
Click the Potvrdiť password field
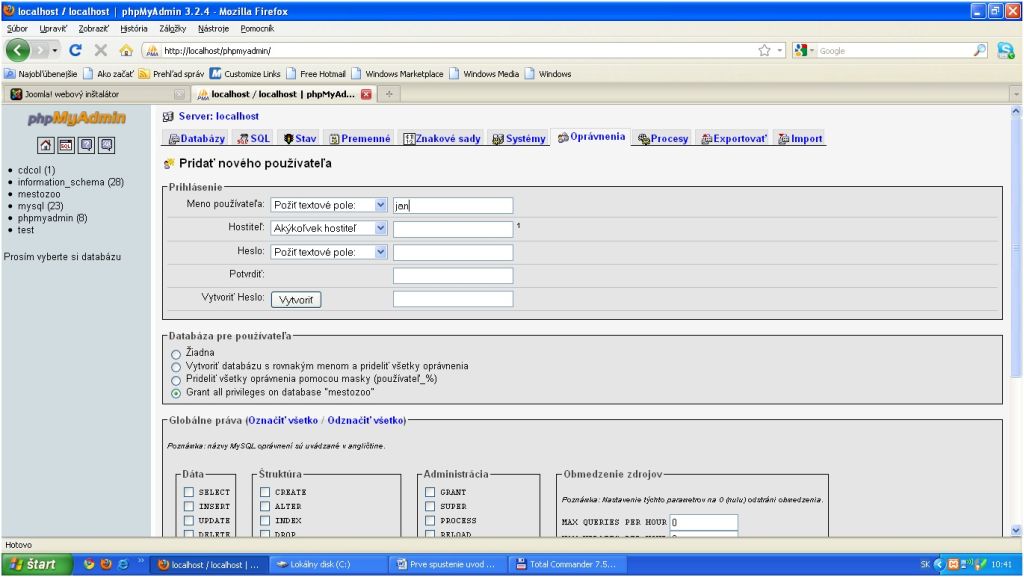pos(453,275)
